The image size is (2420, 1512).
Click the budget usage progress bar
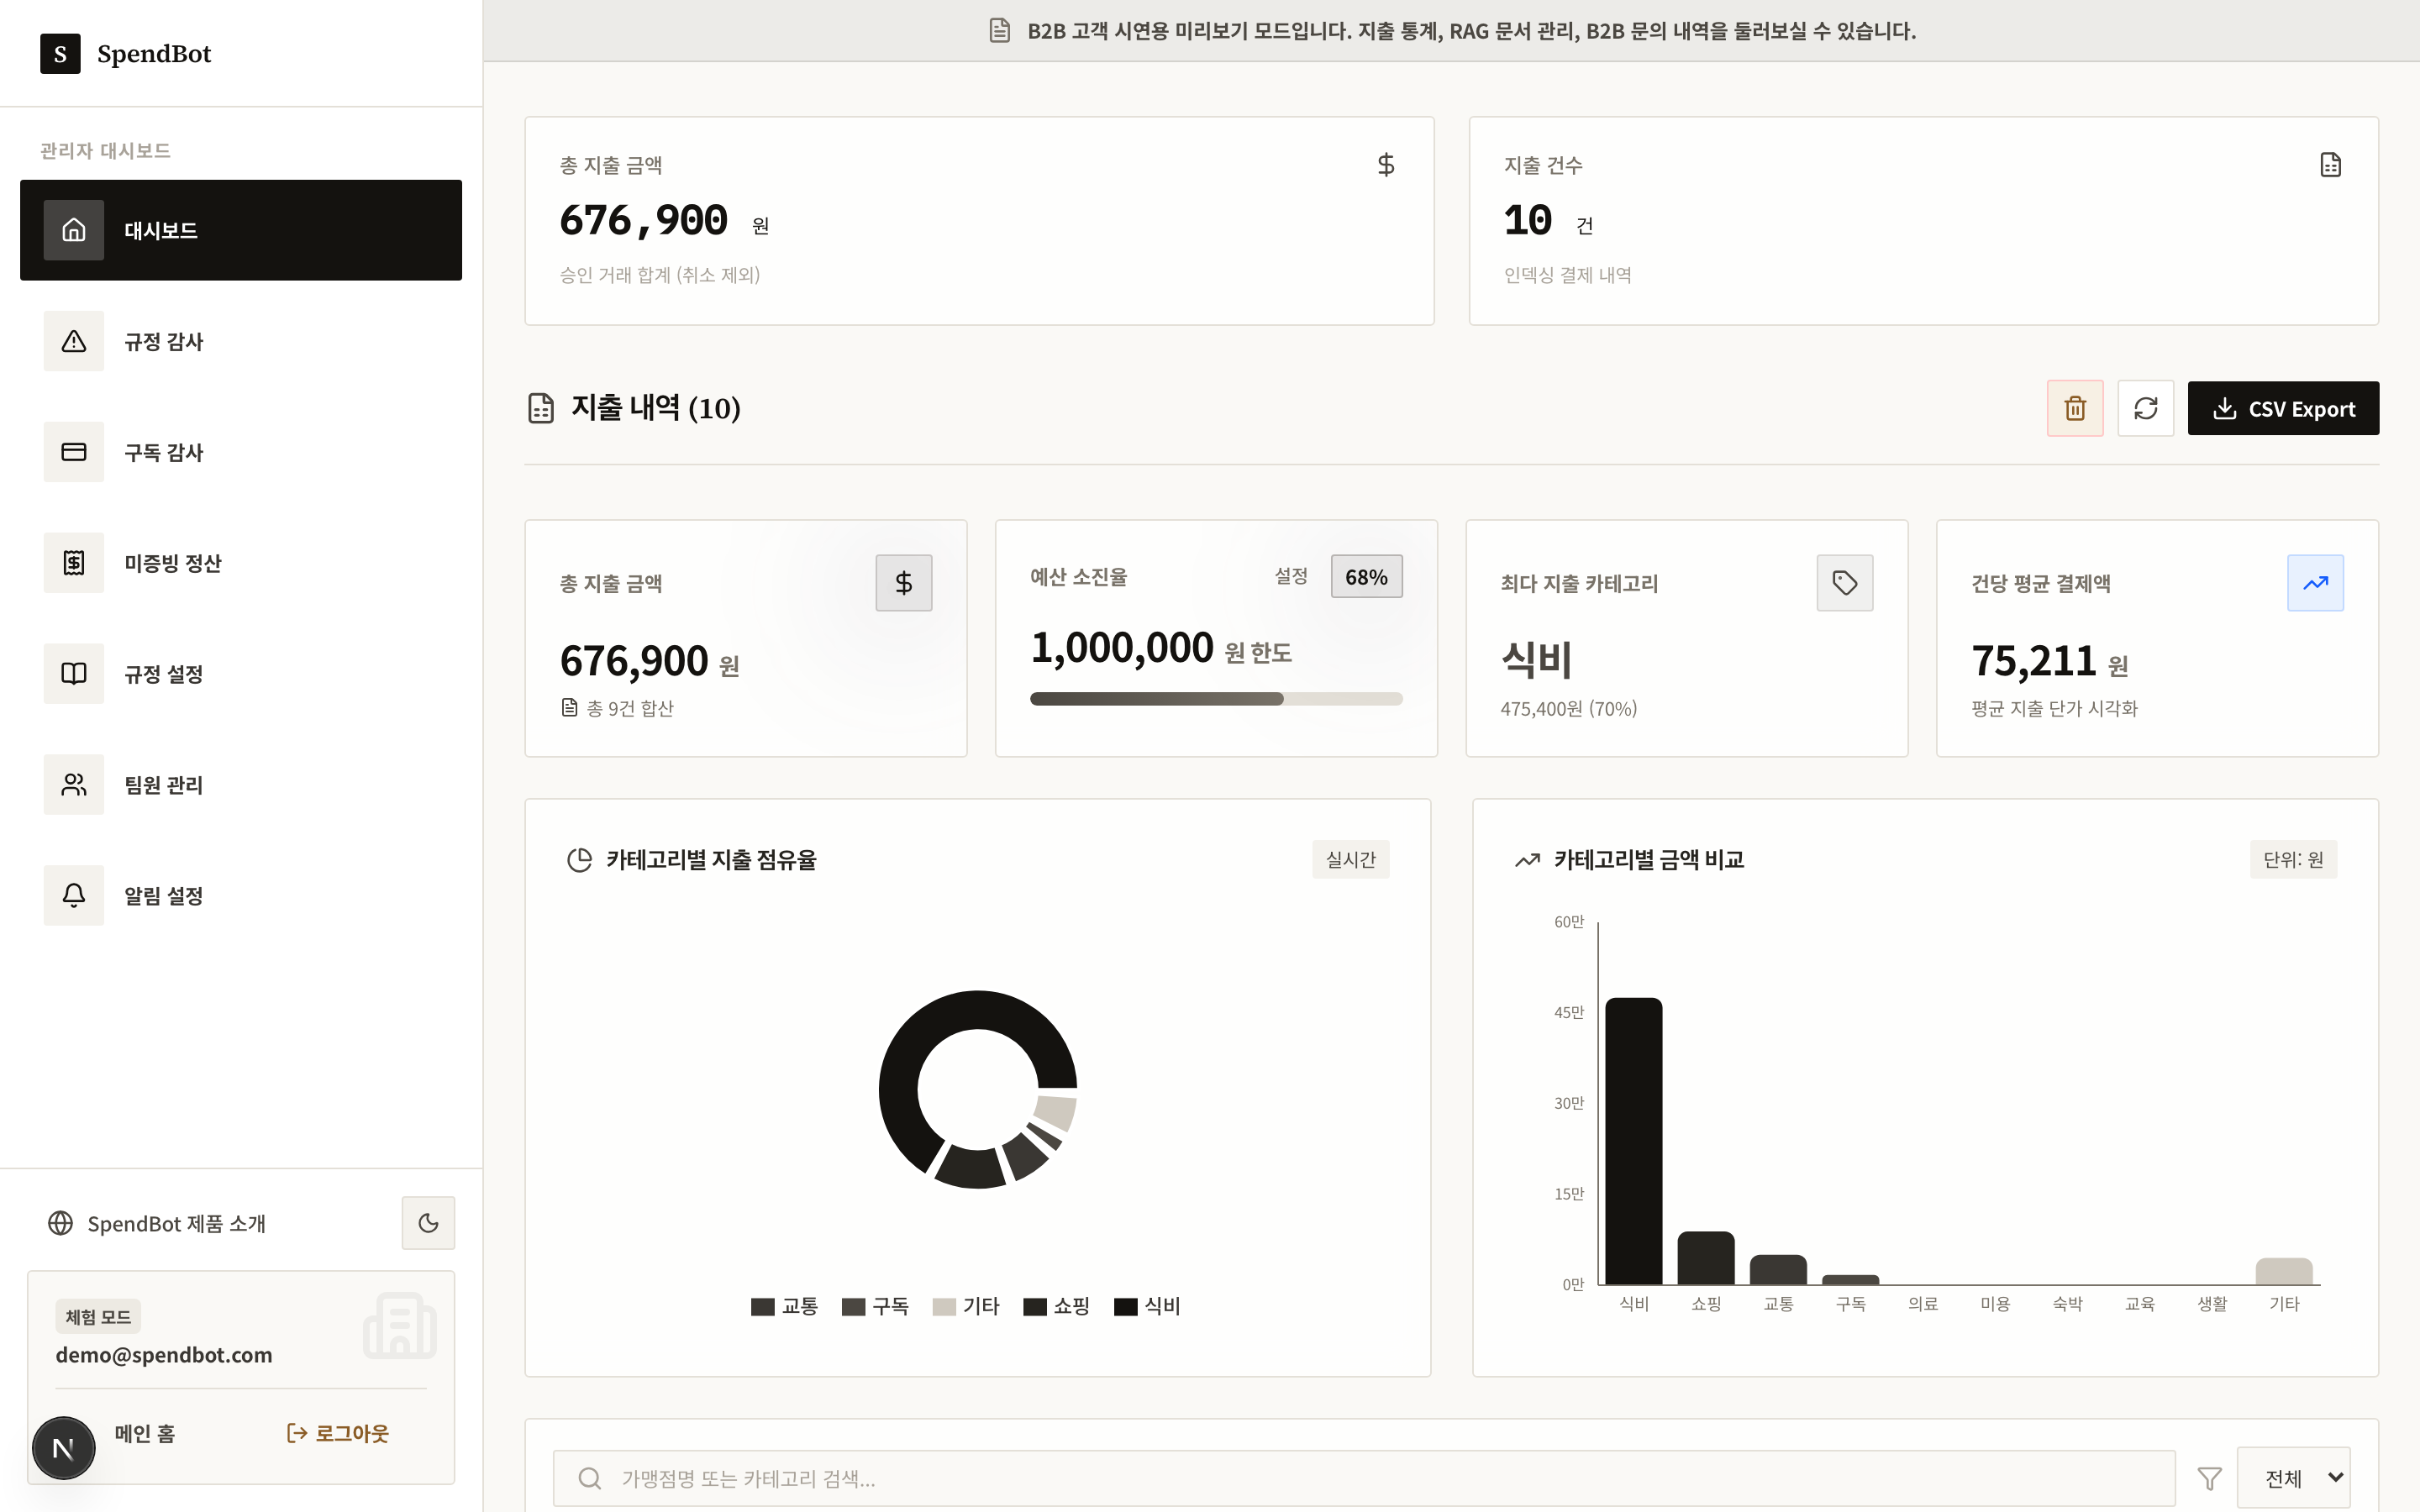tap(1216, 699)
